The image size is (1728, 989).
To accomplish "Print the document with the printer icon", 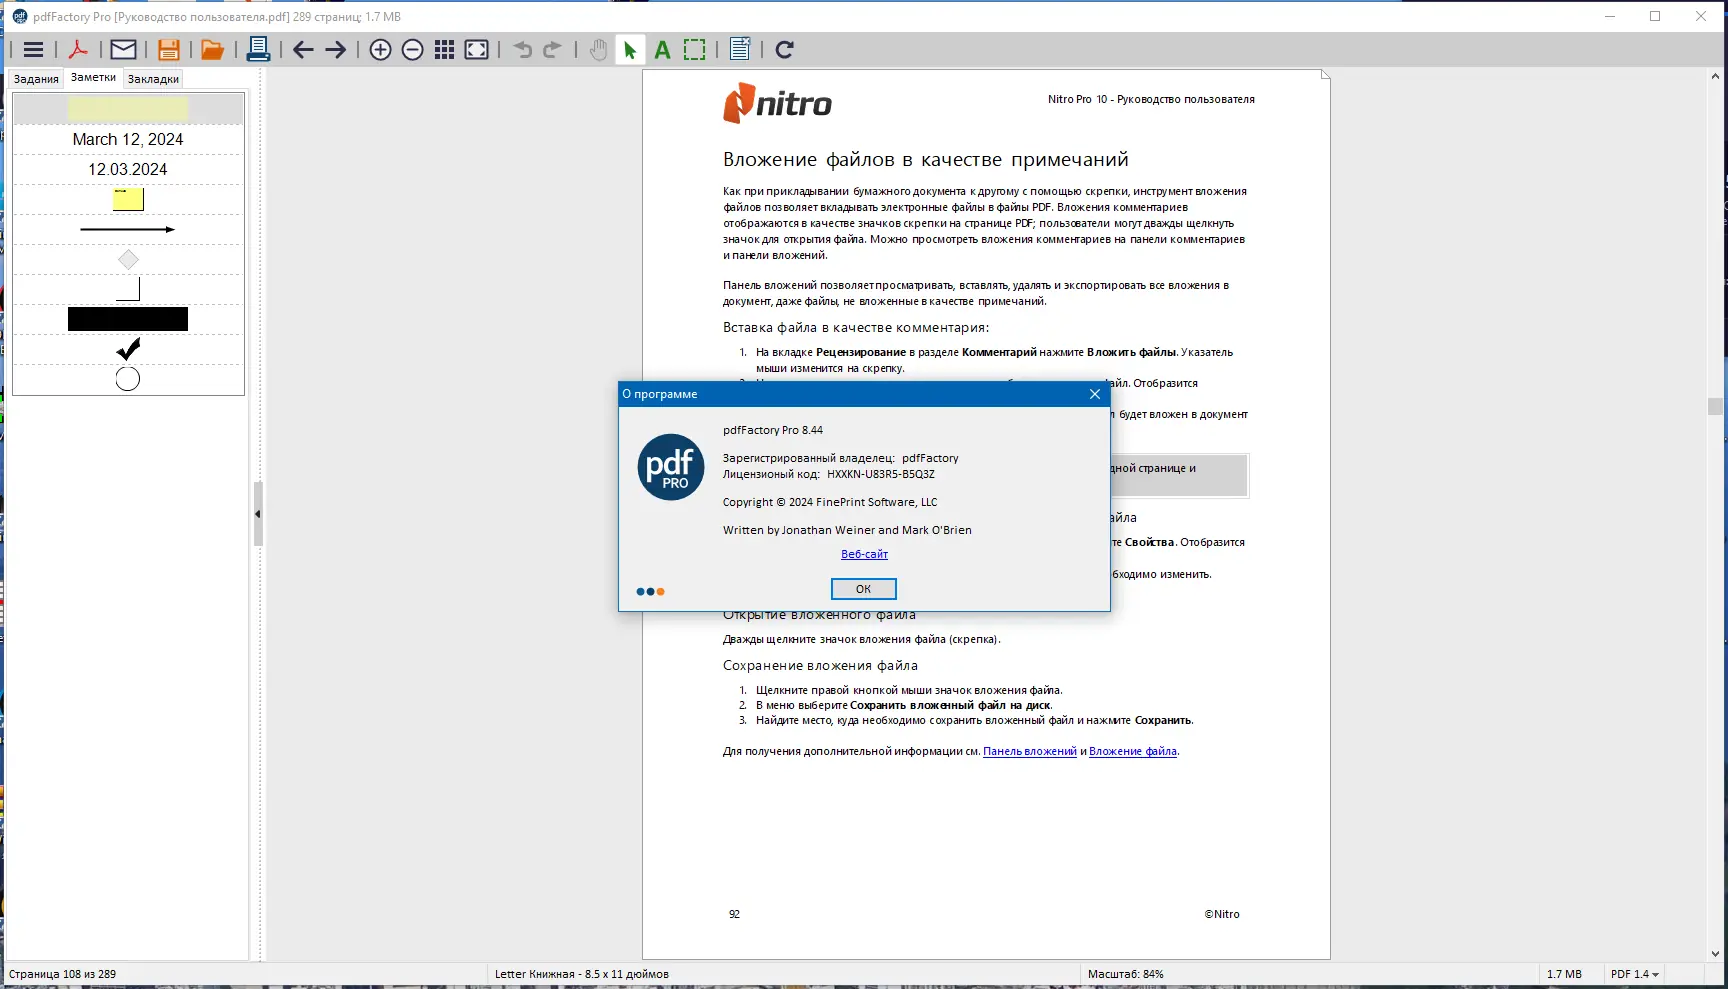I will 258,50.
